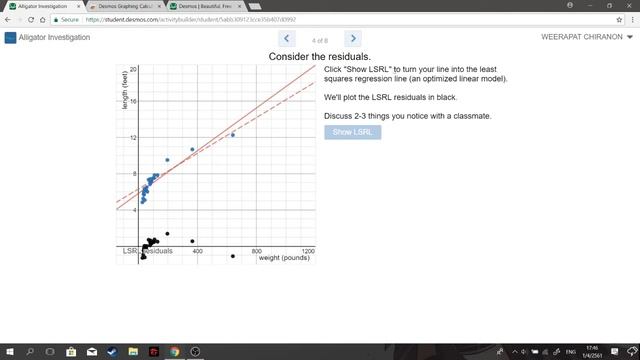Open the red app icon on the taskbar
Screen dimensions: 640x360
[154, 351]
